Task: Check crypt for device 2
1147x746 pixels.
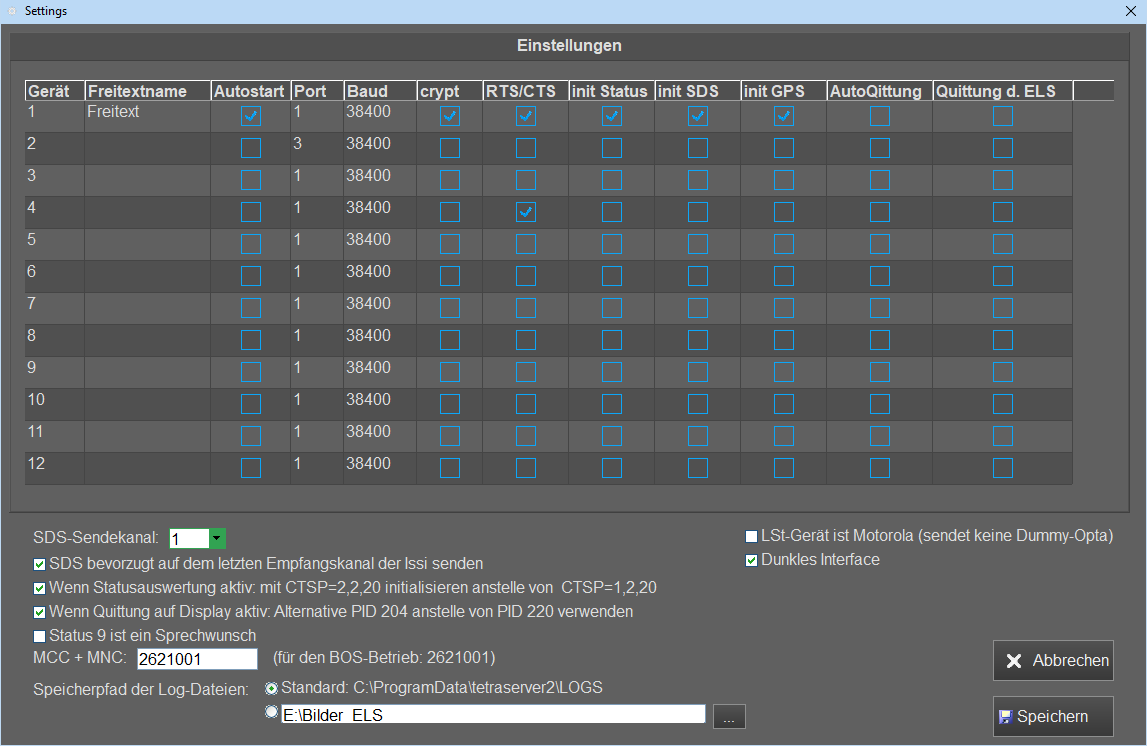Action: [x=450, y=148]
